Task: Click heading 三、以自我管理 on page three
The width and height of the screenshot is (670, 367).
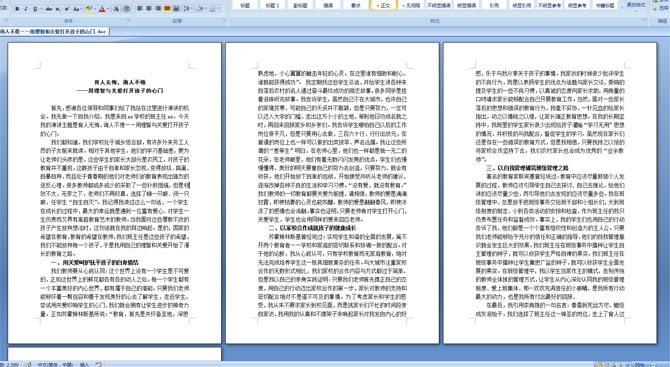Action: (x=527, y=168)
